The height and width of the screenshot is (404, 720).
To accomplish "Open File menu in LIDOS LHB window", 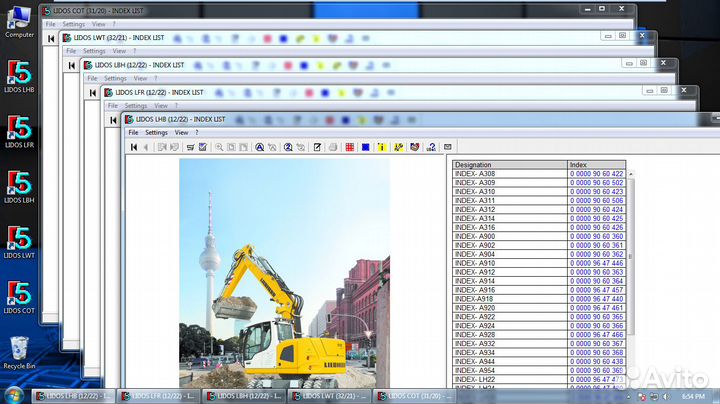I will (133, 132).
